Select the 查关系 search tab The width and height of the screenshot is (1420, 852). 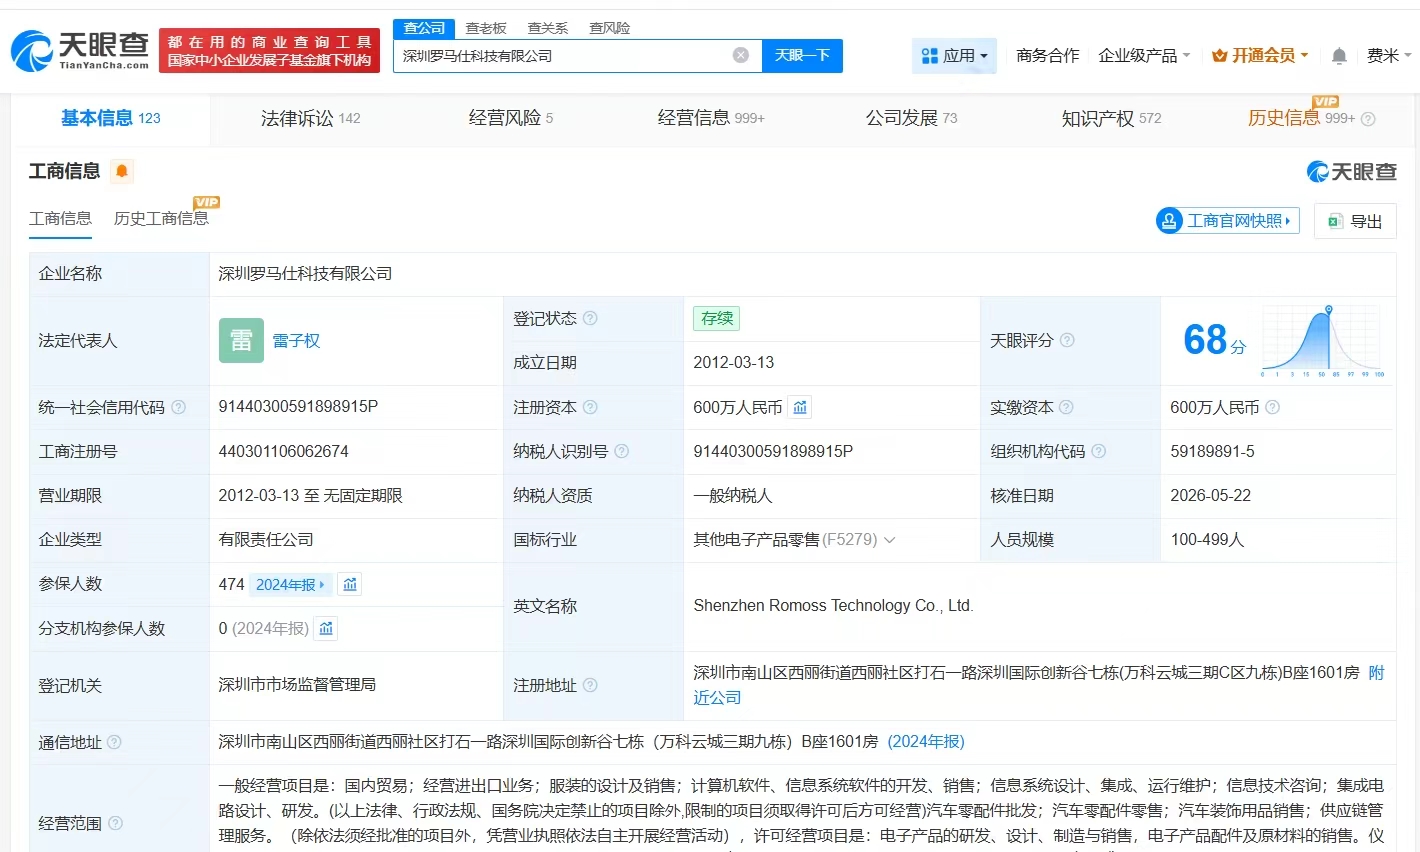548,28
